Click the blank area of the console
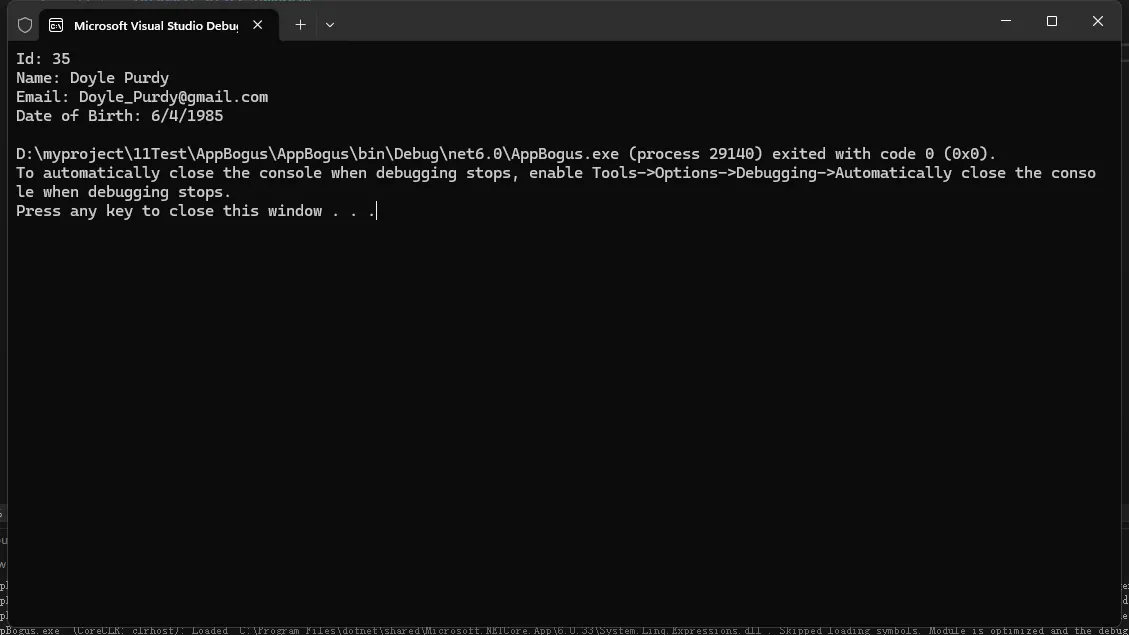1129x635 pixels. [560, 400]
